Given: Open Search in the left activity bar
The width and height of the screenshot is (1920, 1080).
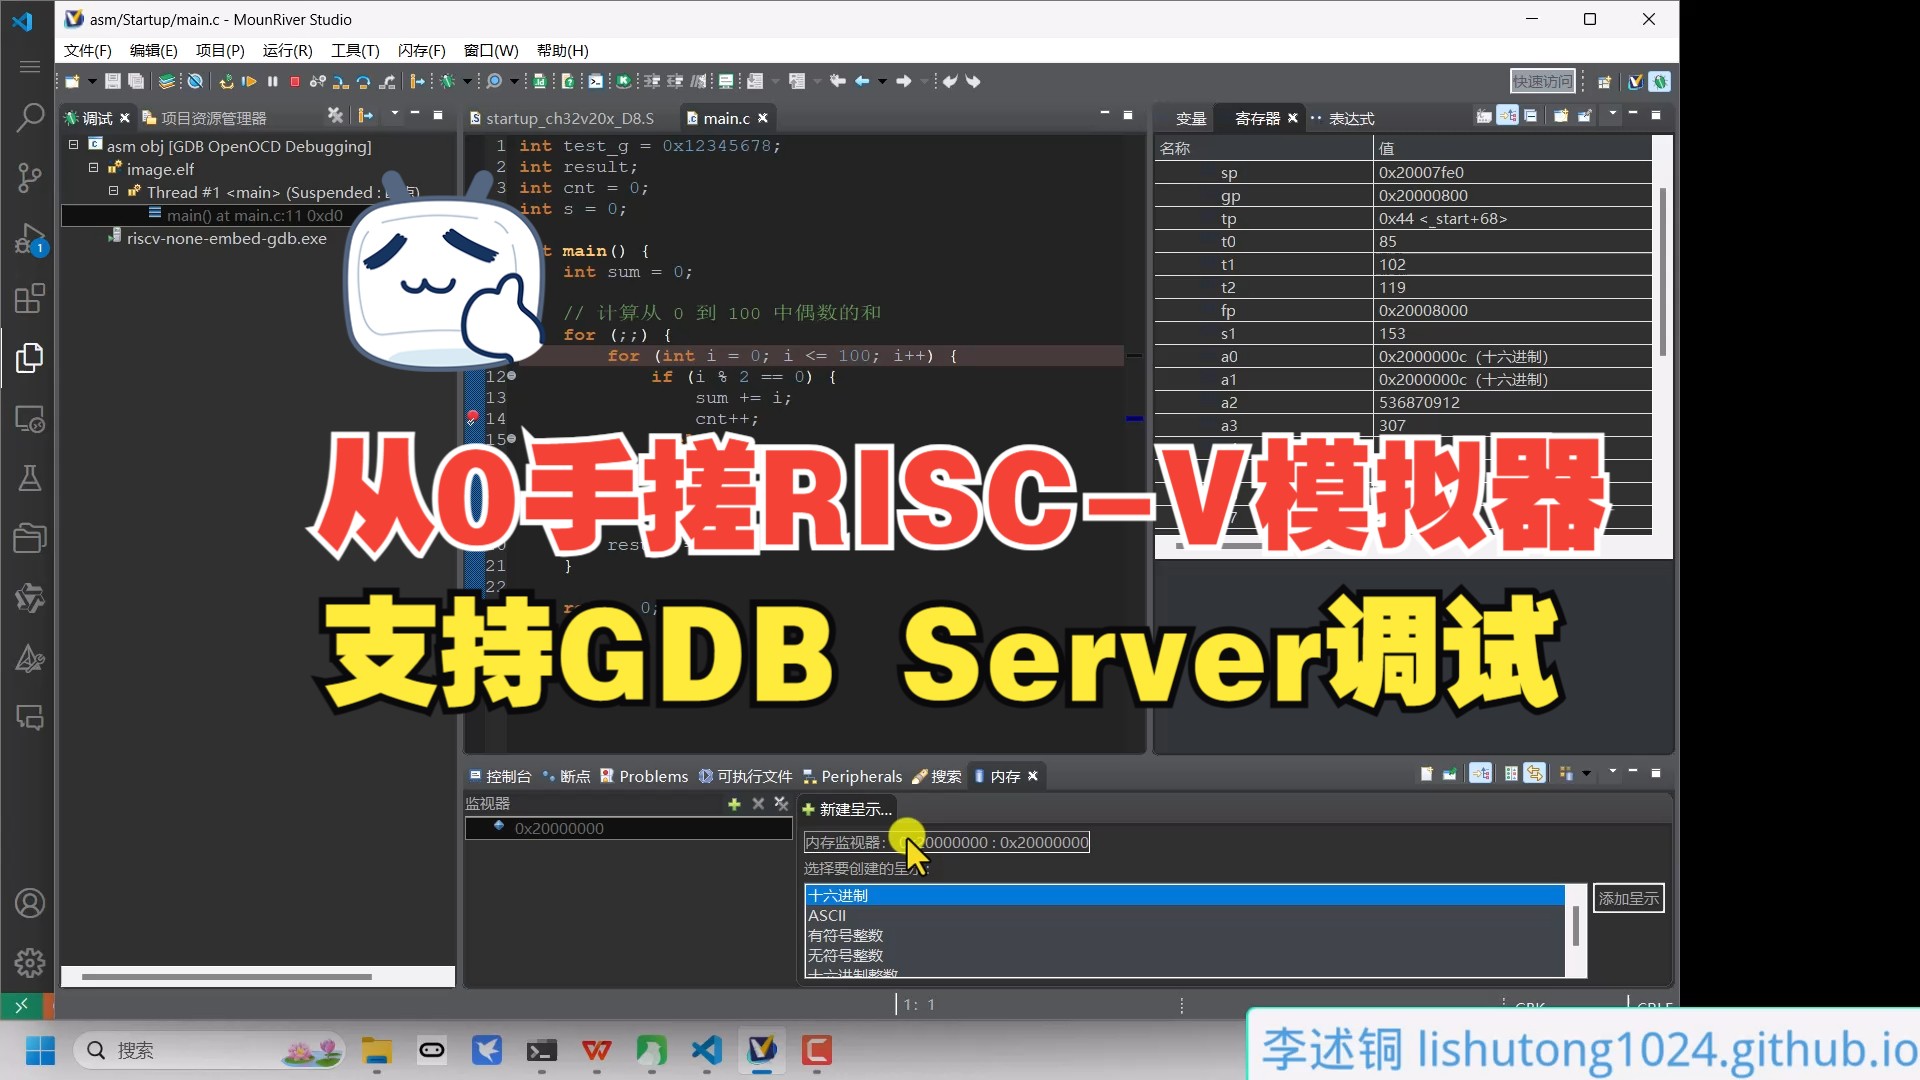Looking at the screenshot, I should coord(29,118).
